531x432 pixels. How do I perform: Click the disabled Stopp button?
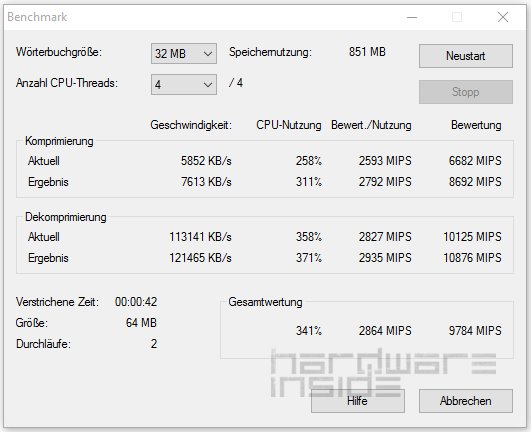[466, 92]
